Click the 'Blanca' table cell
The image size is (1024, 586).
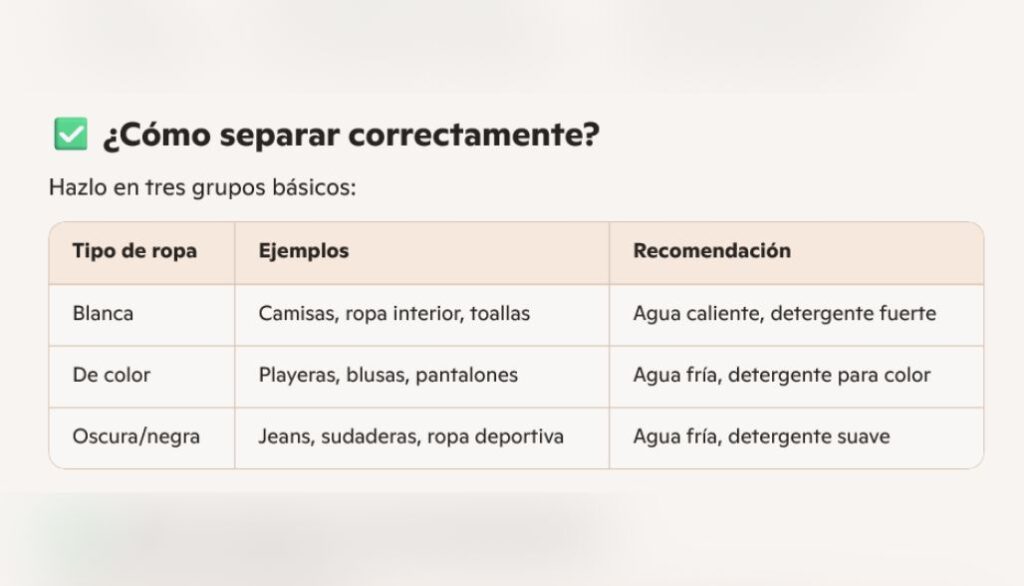pos(103,314)
